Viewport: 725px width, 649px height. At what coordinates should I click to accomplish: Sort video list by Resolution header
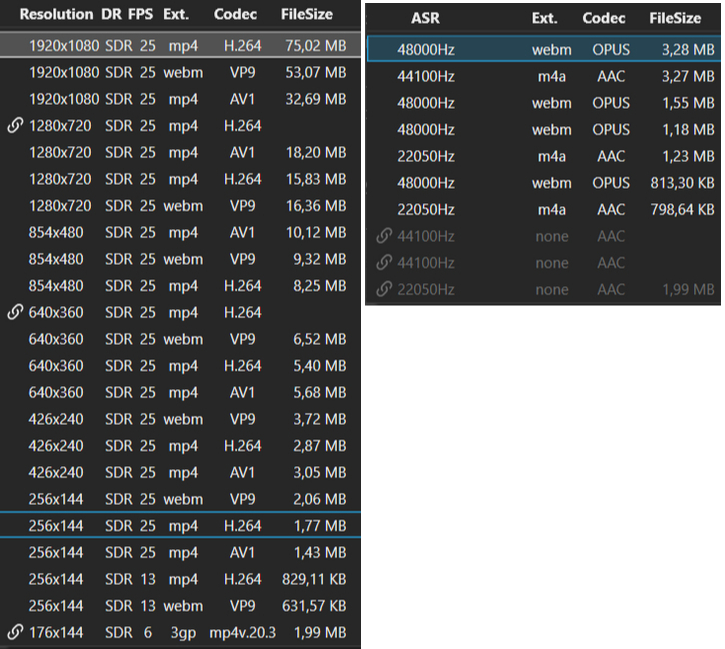click(56, 14)
